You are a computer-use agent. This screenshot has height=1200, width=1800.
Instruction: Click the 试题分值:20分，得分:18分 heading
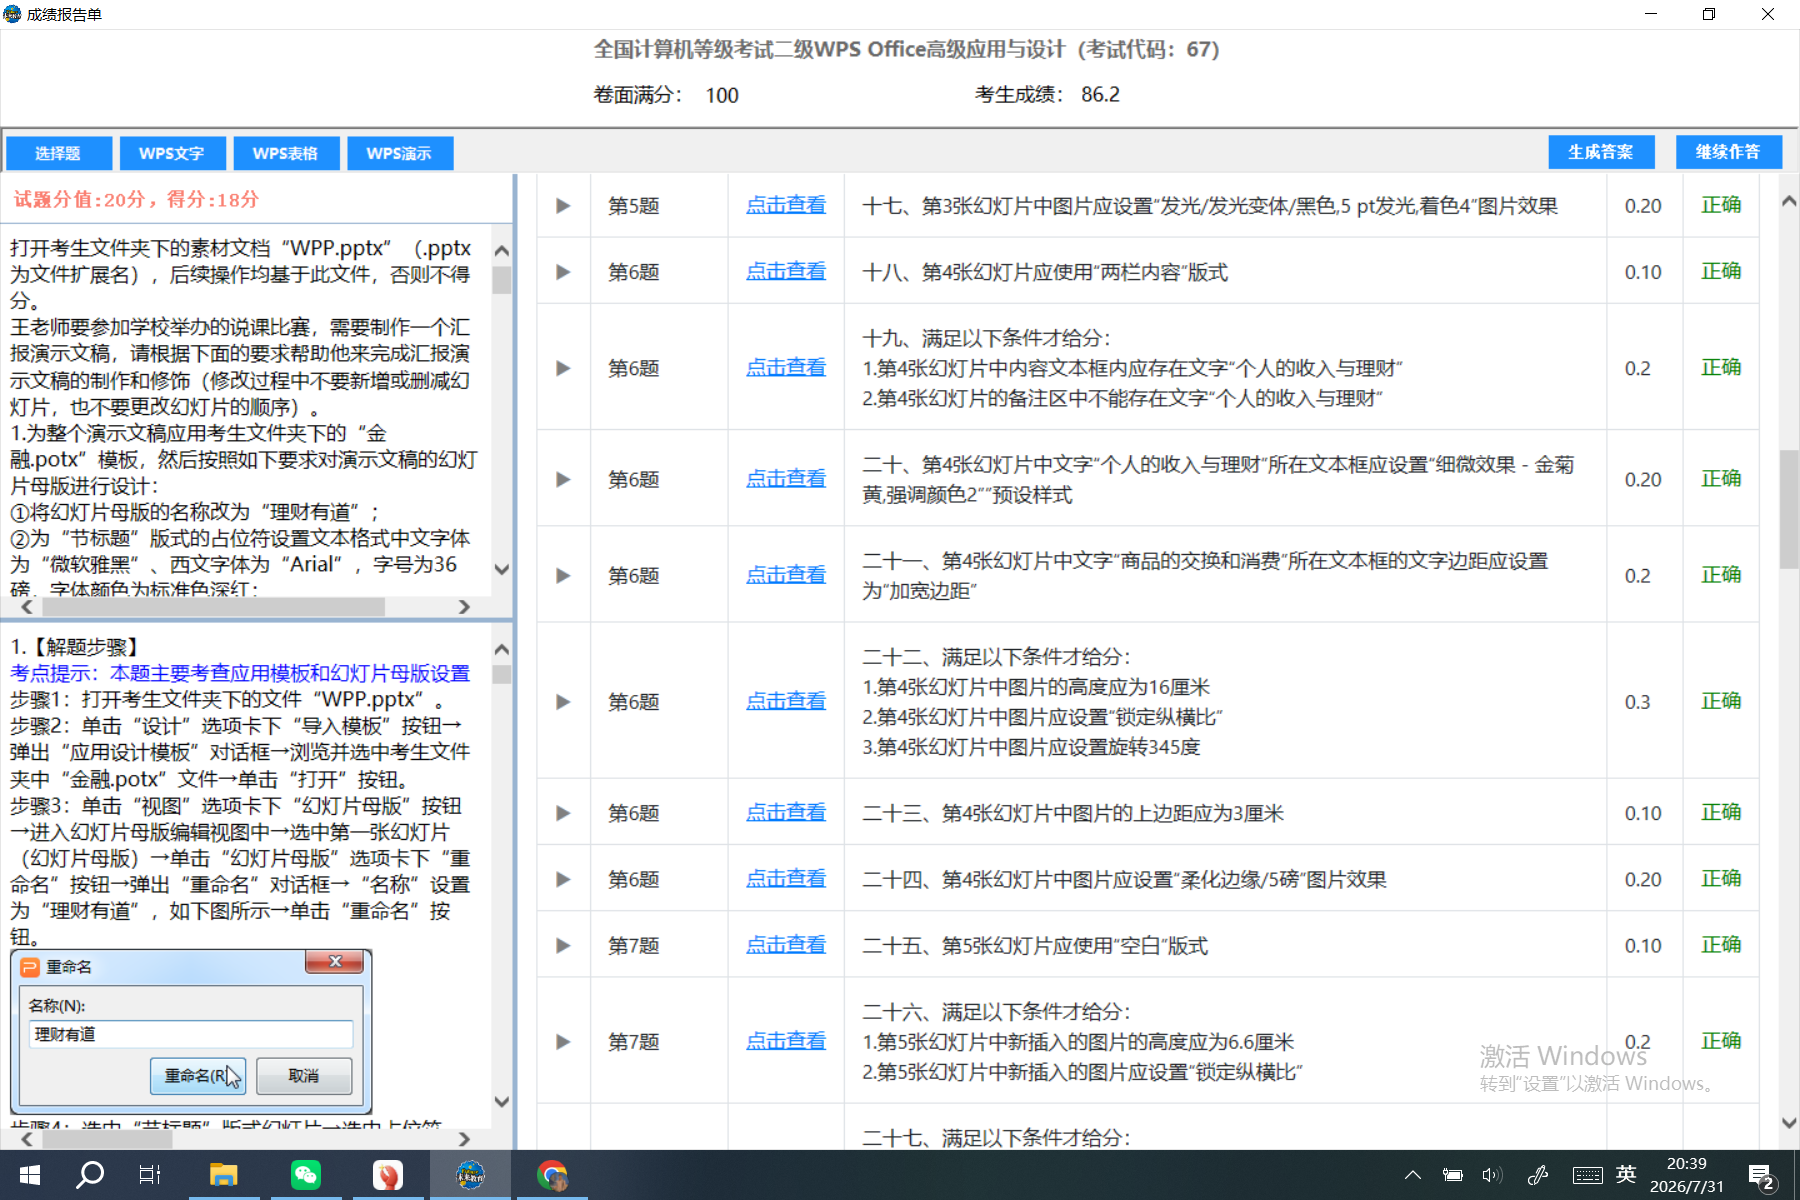[x=136, y=199]
